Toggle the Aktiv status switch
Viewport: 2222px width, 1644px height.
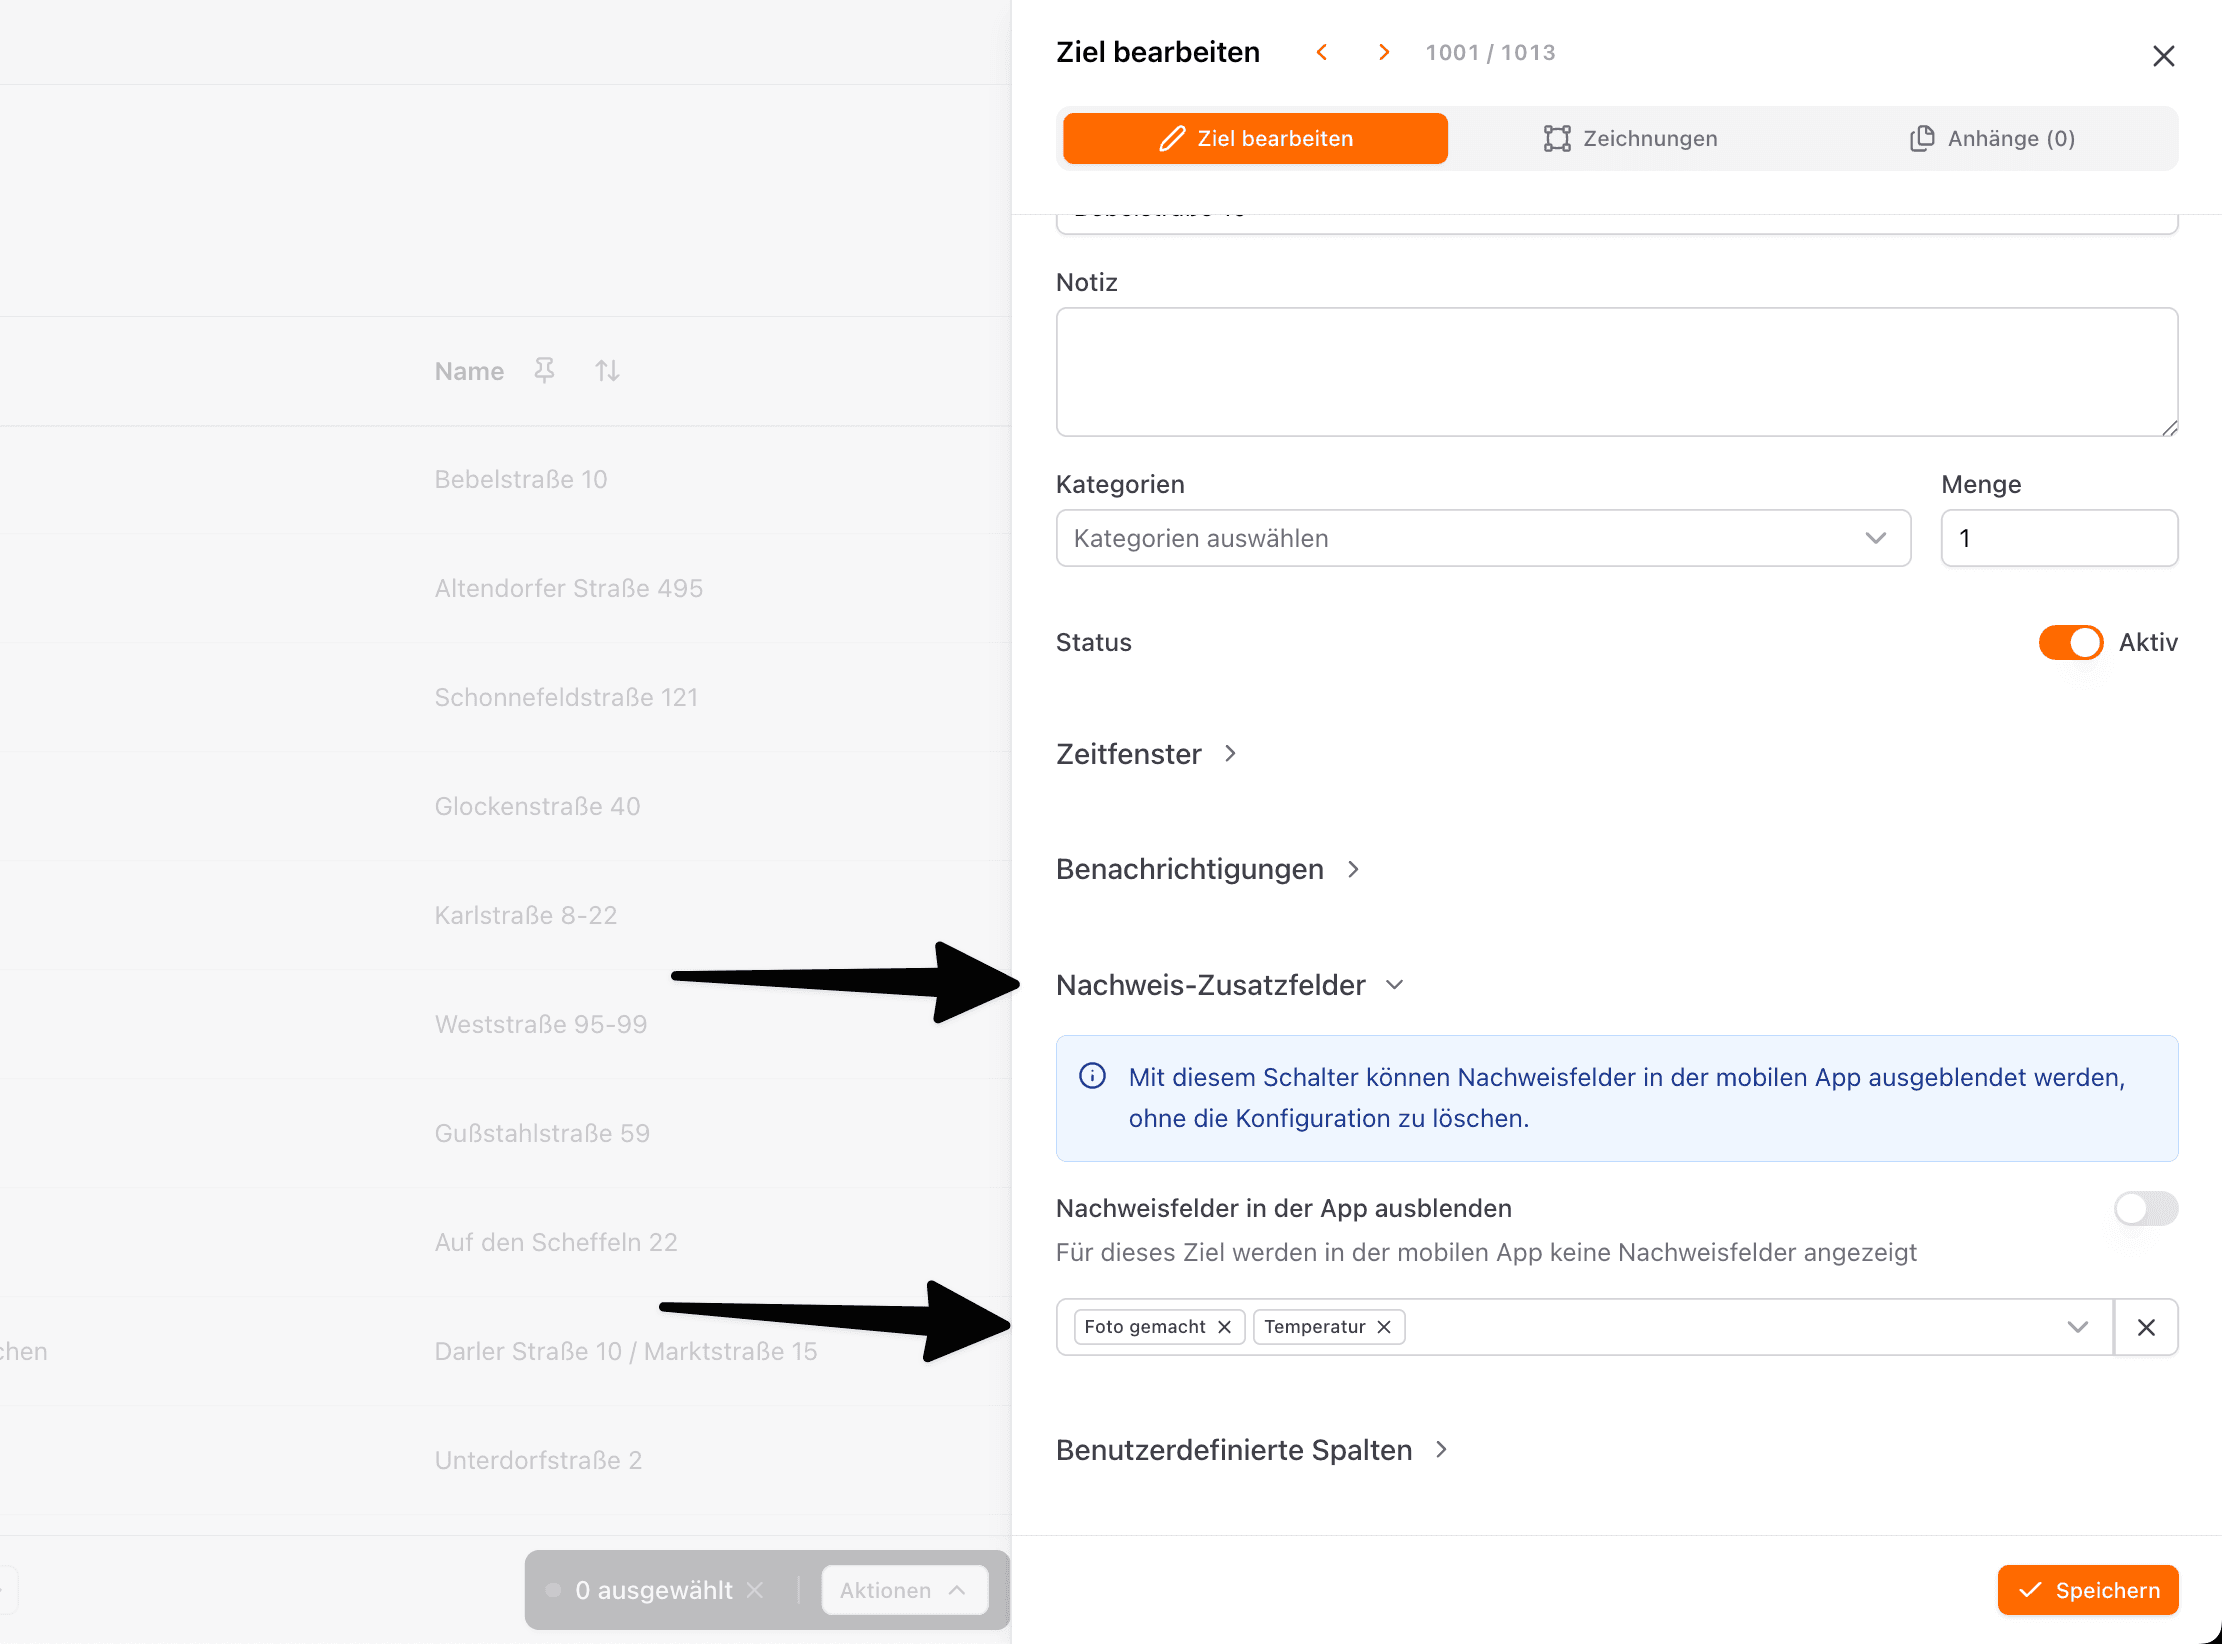coord(2070,642)
